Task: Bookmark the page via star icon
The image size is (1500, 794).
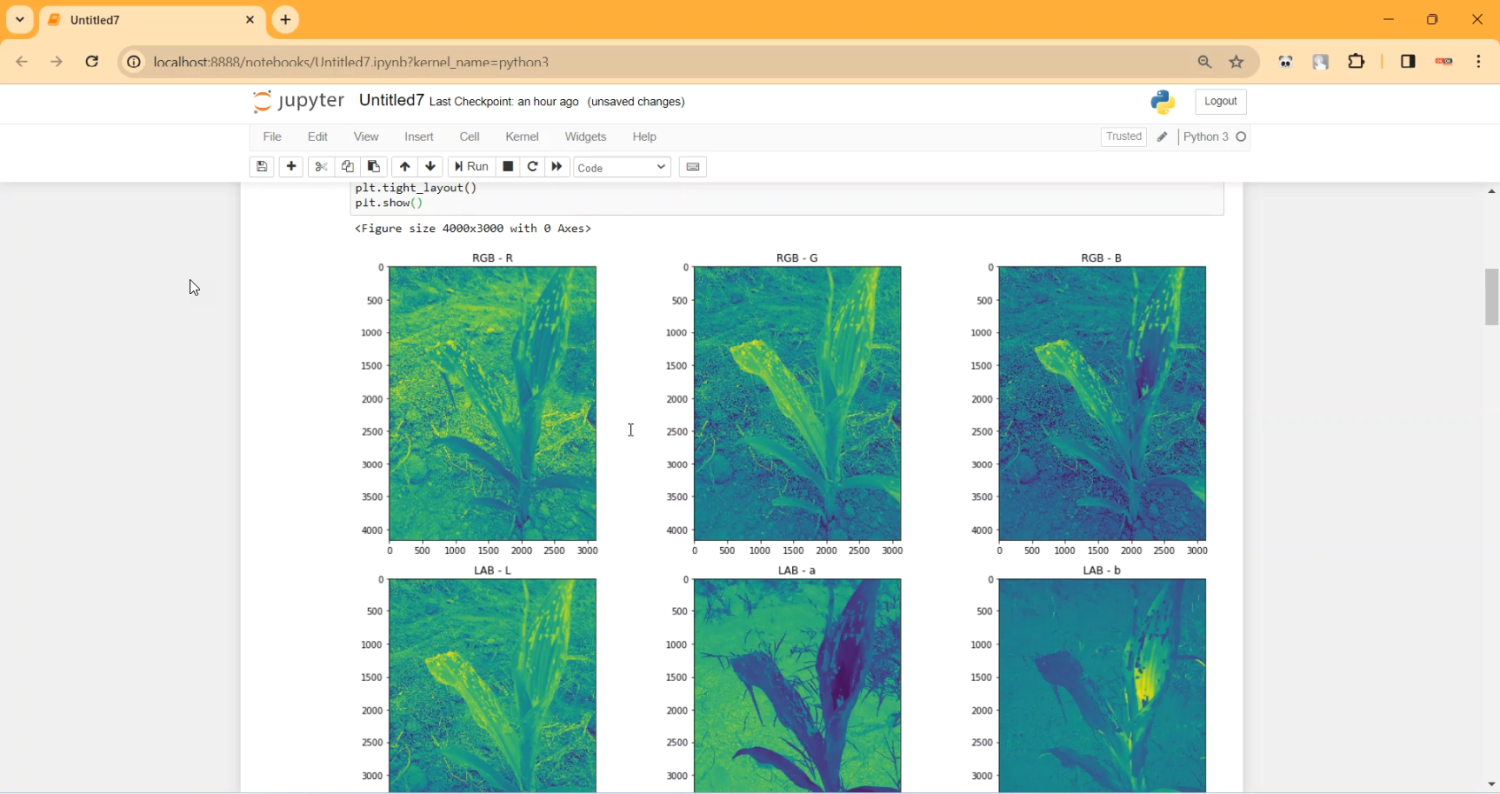Action: 1236,61
